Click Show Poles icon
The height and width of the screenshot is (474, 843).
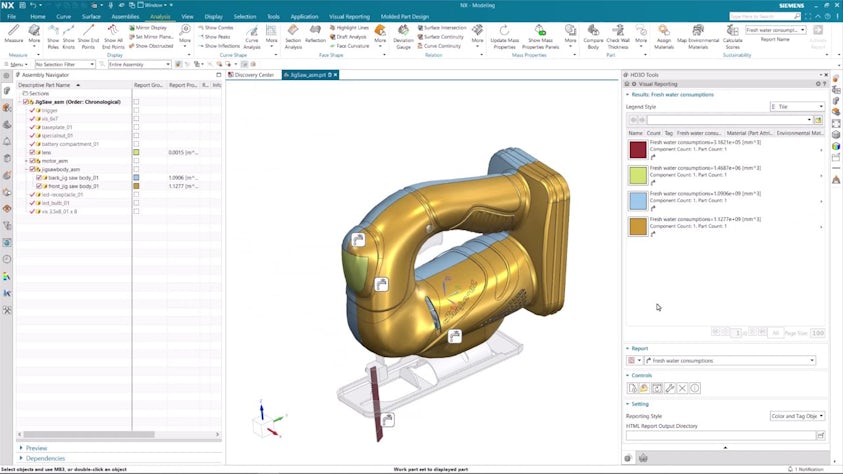[x=53, y=37]
